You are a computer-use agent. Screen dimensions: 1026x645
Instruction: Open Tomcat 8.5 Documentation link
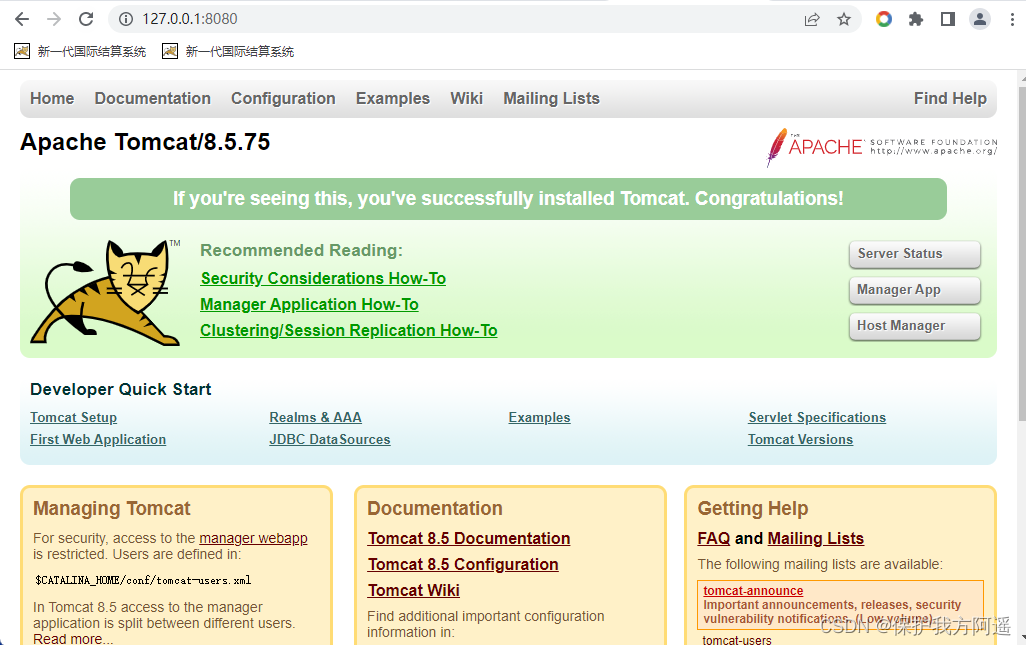(469, 538)
